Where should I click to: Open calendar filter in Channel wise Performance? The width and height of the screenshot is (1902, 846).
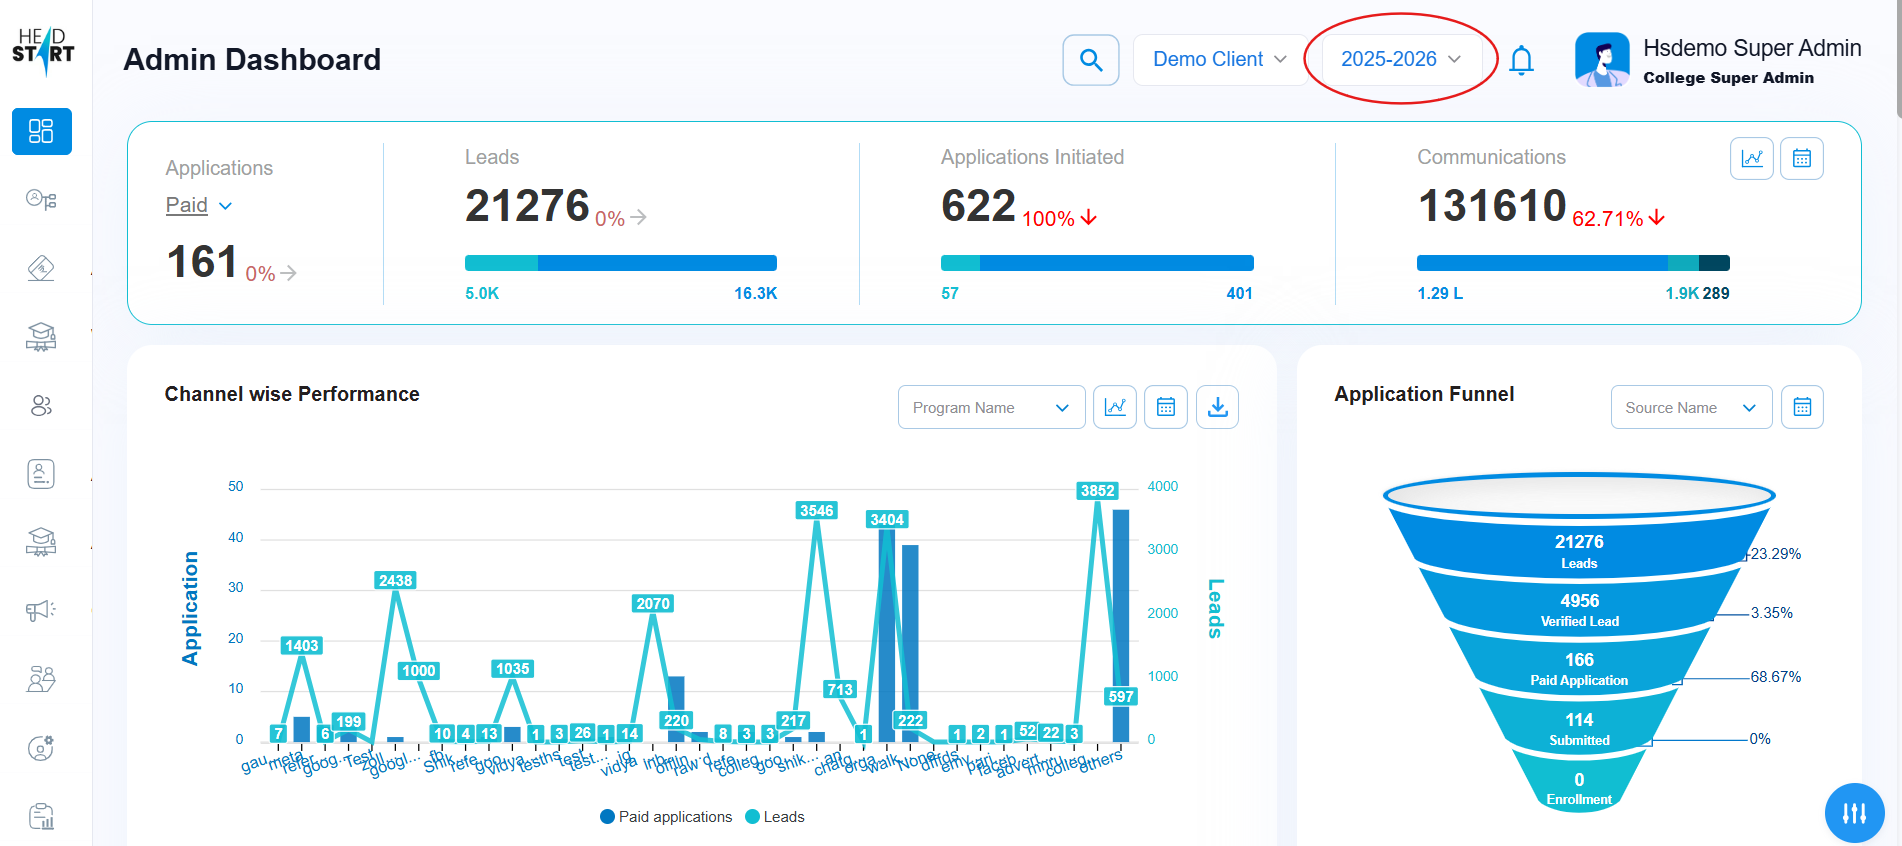point(1165,407)
